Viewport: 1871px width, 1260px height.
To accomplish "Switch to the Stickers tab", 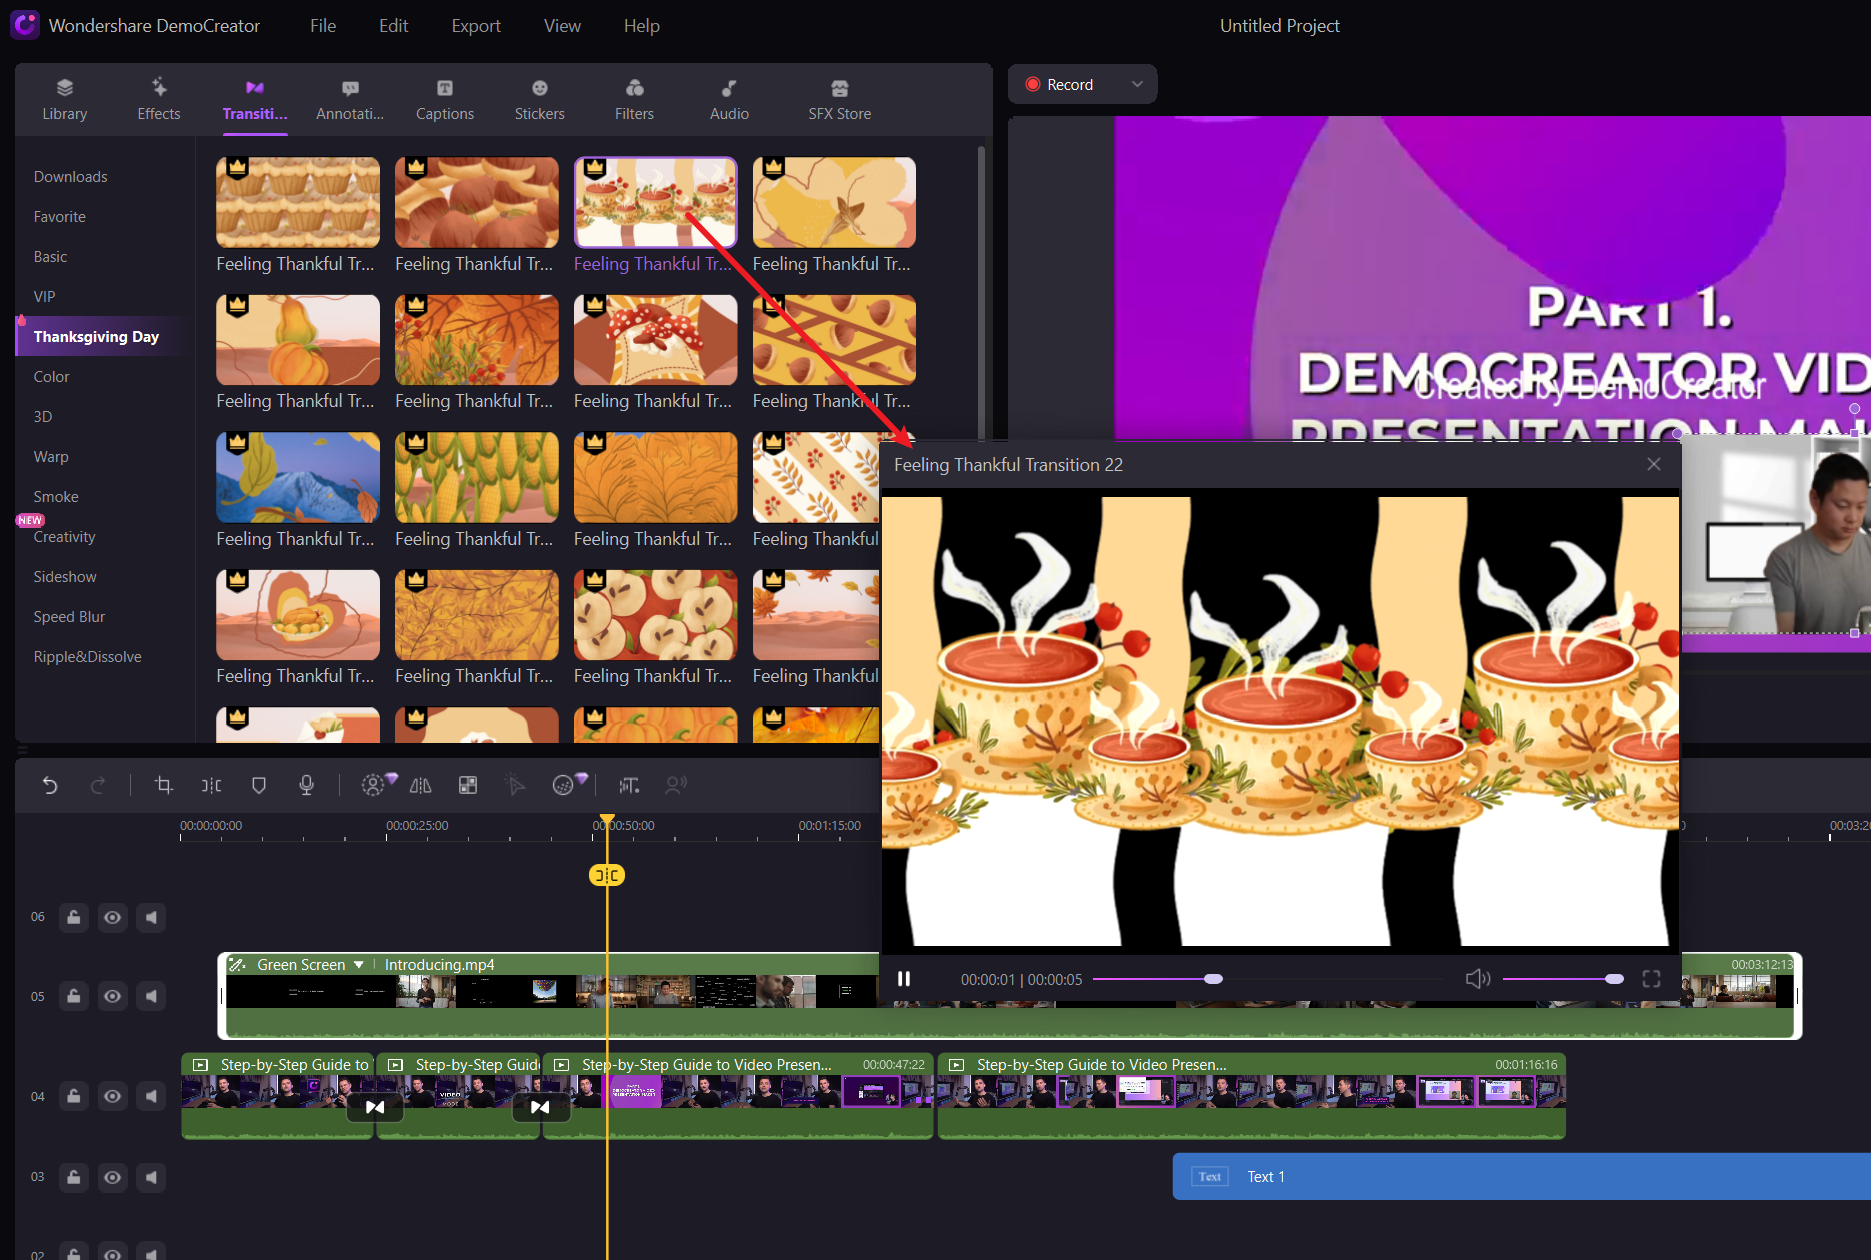I will [x=540, y=100].
